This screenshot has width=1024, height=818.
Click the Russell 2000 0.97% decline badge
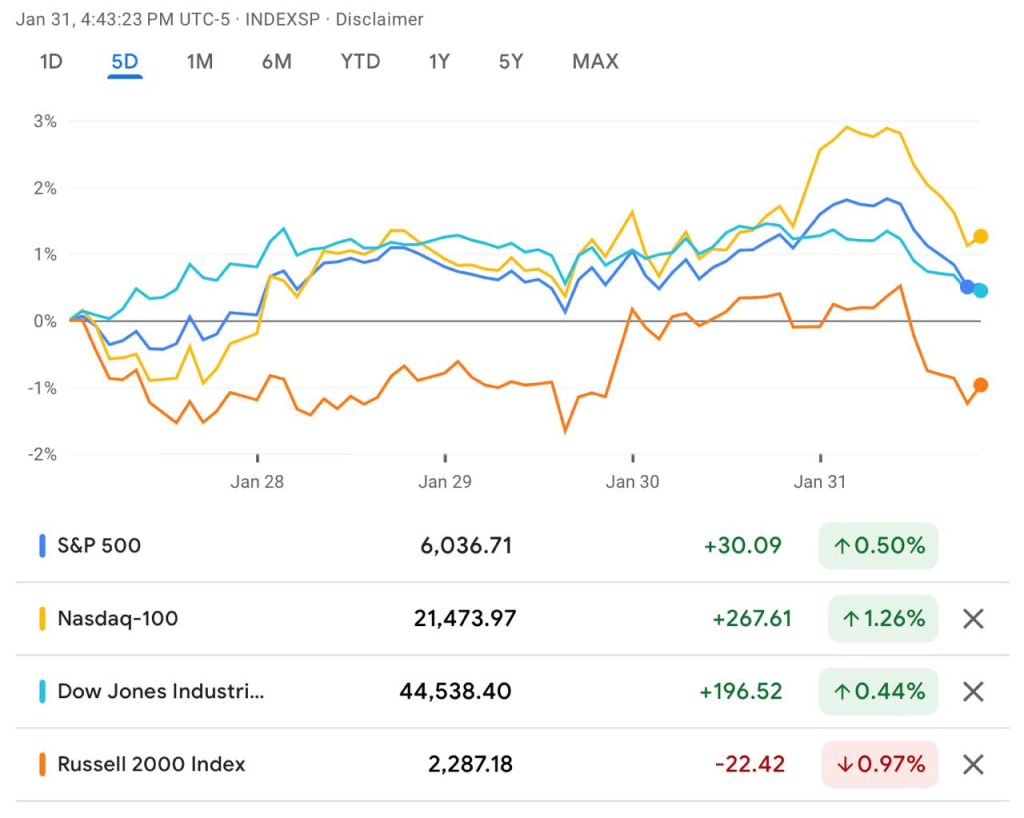point(880,765)
